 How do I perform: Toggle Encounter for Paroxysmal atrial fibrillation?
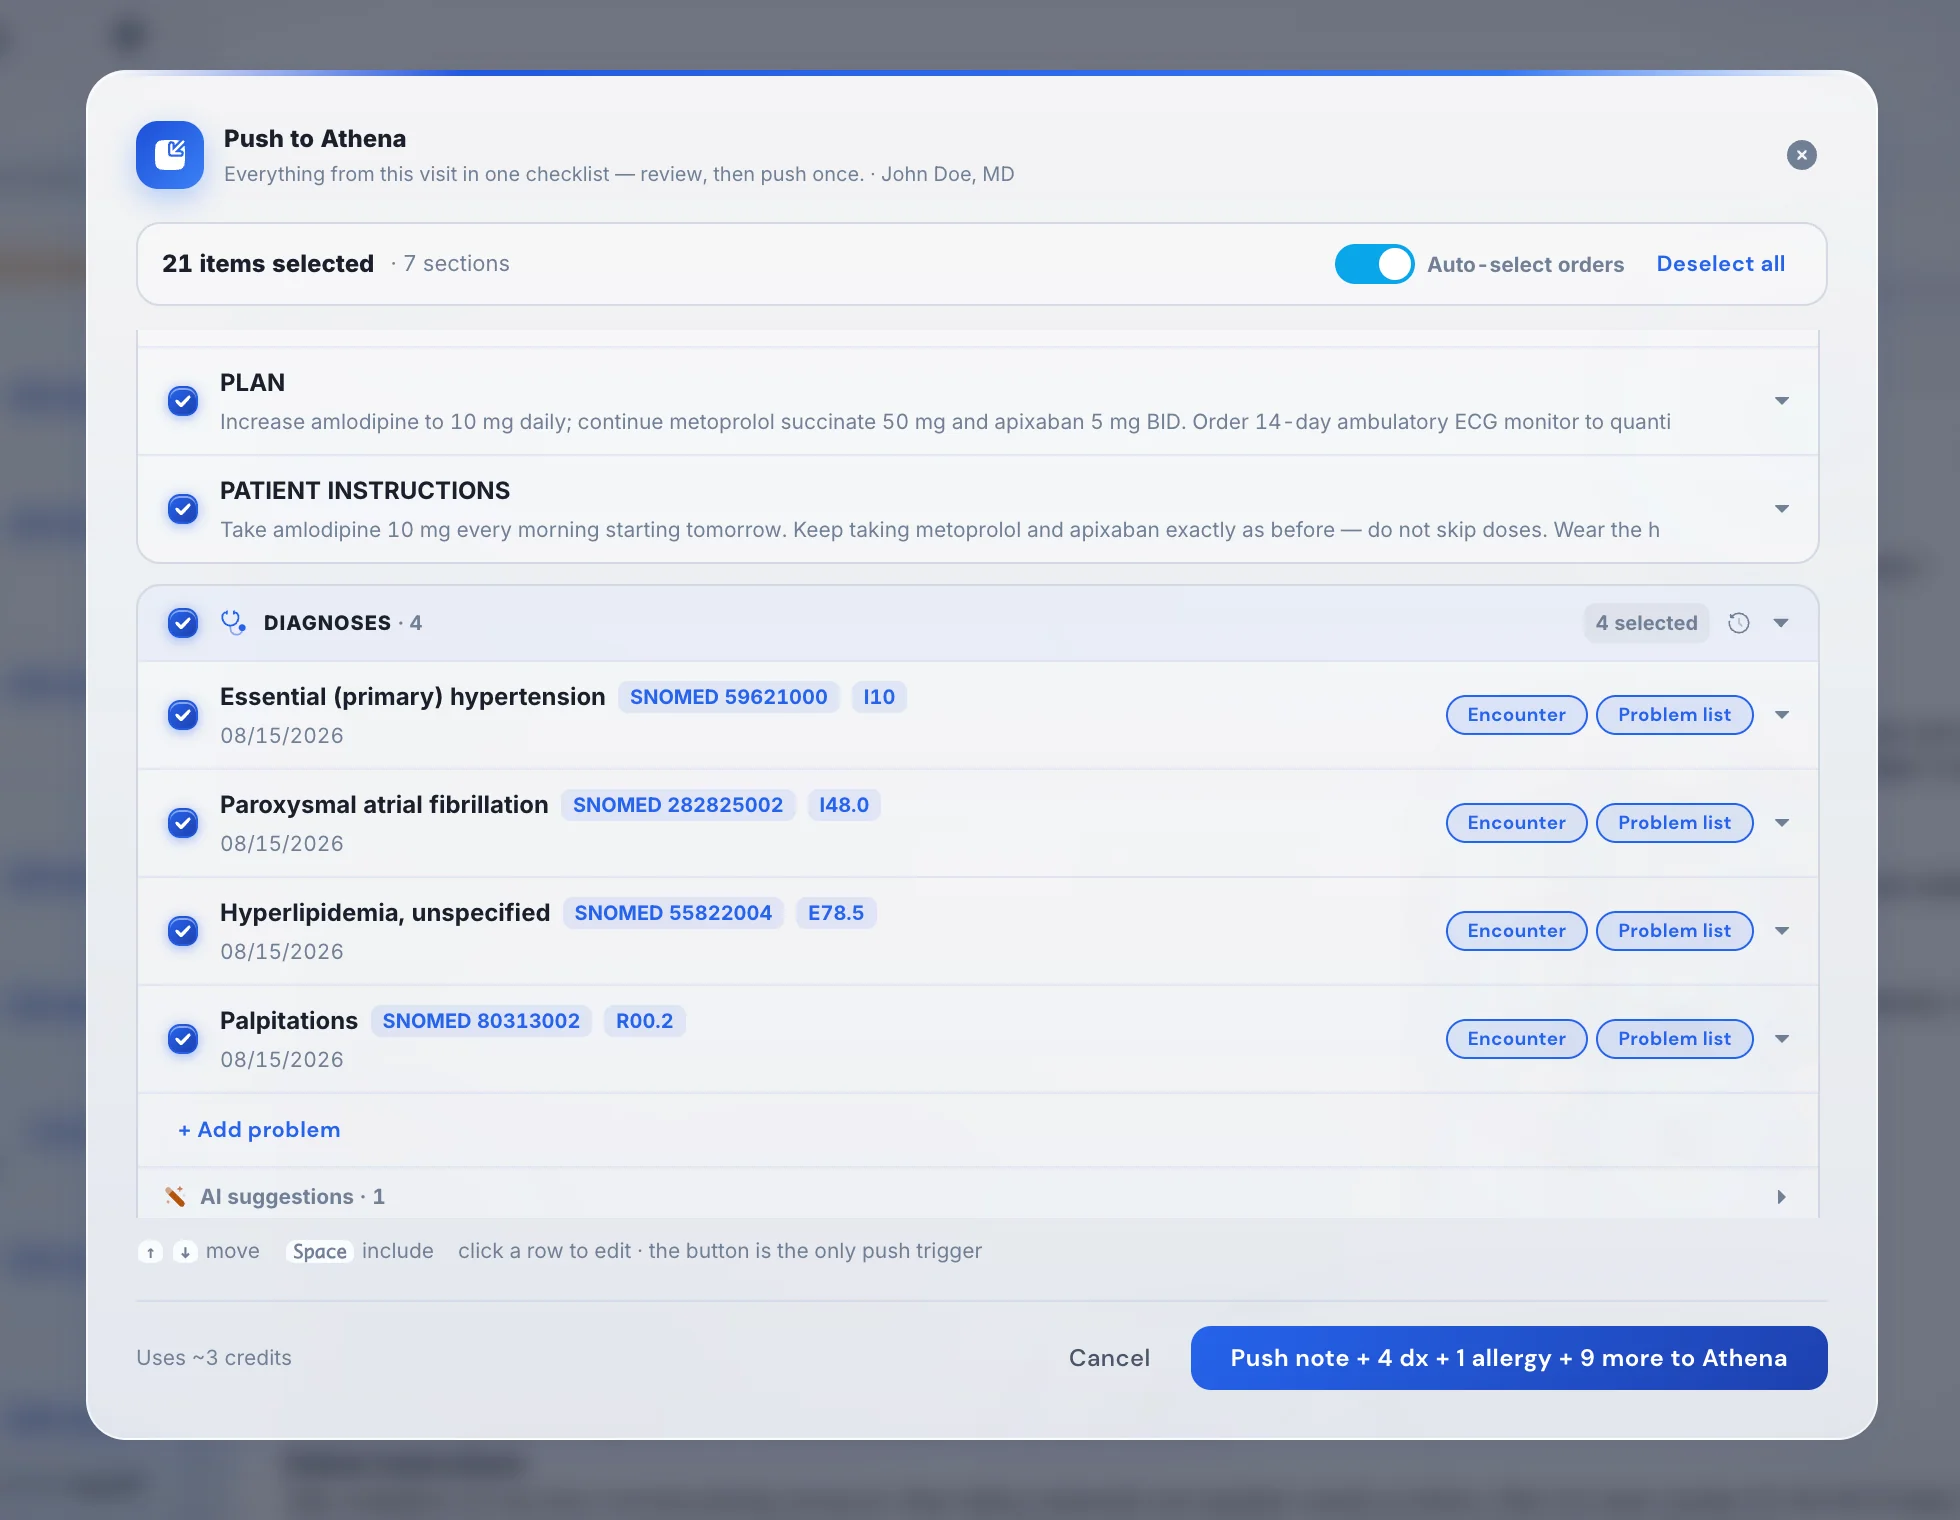click(1516, 823)
